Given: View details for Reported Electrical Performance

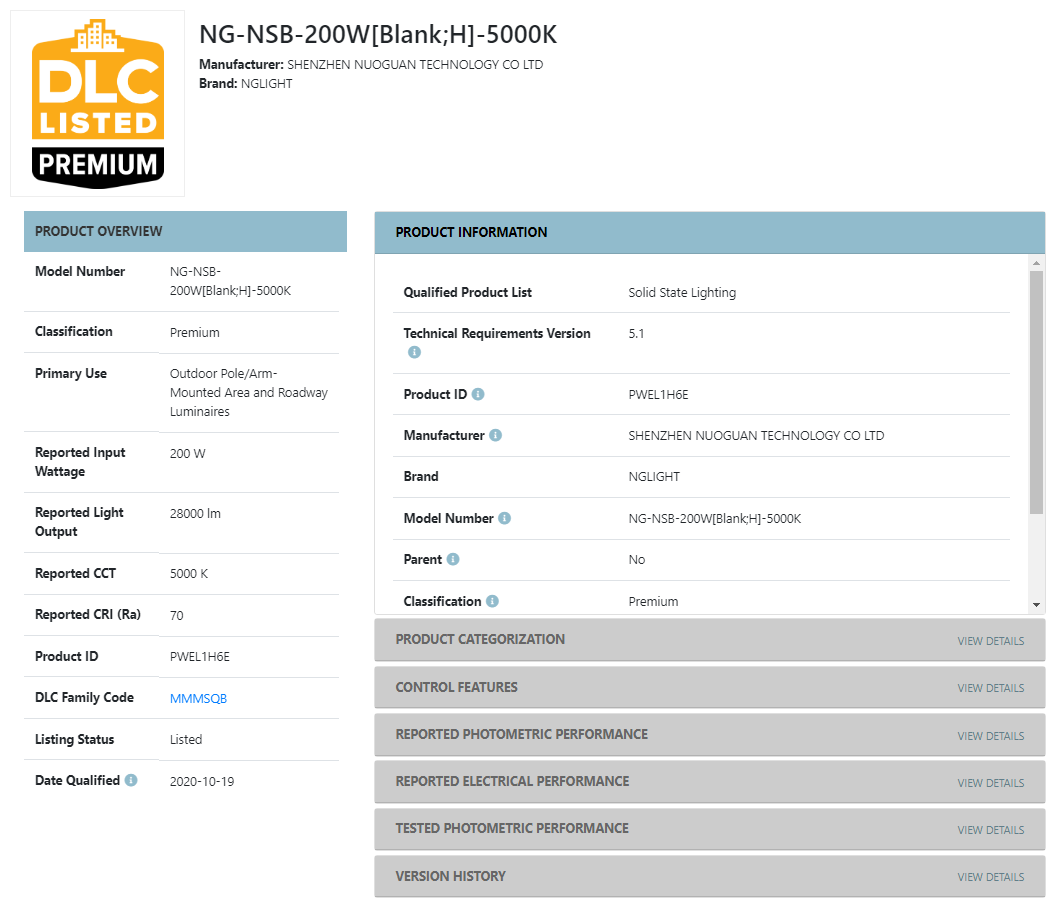Looking at the screenshot, I should tap(990, 783).
